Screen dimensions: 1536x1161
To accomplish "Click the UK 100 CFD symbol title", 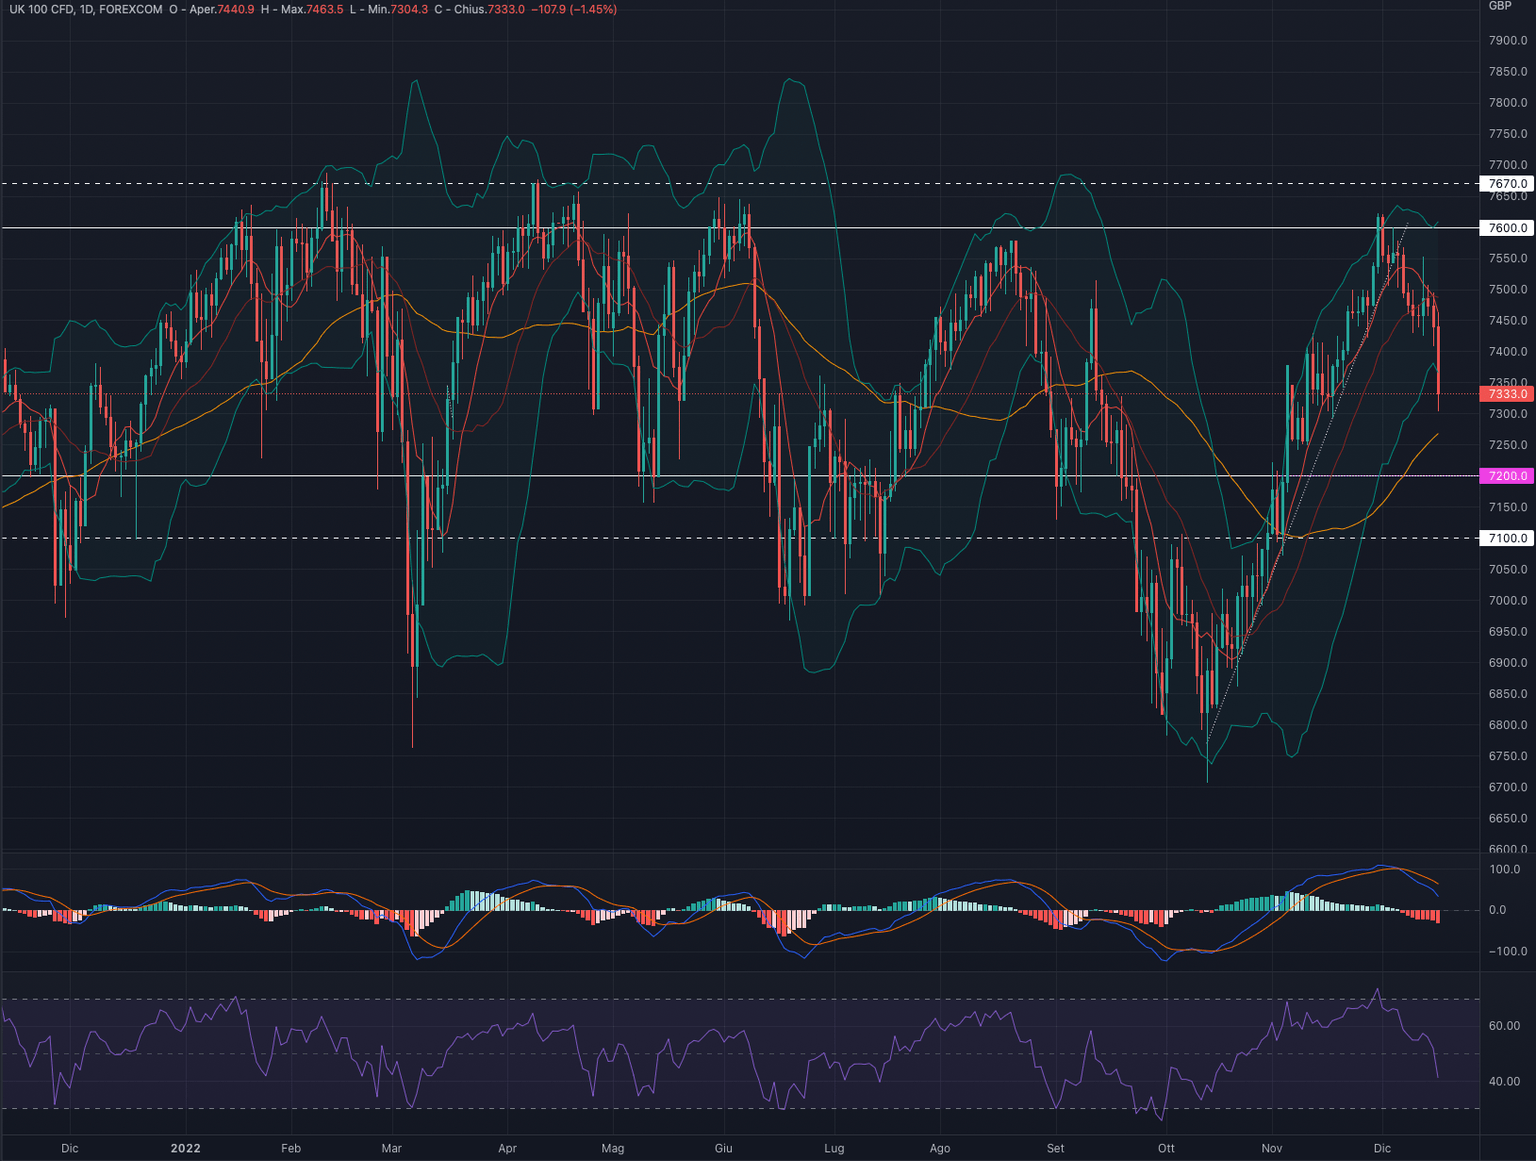I will coord(85,9).
